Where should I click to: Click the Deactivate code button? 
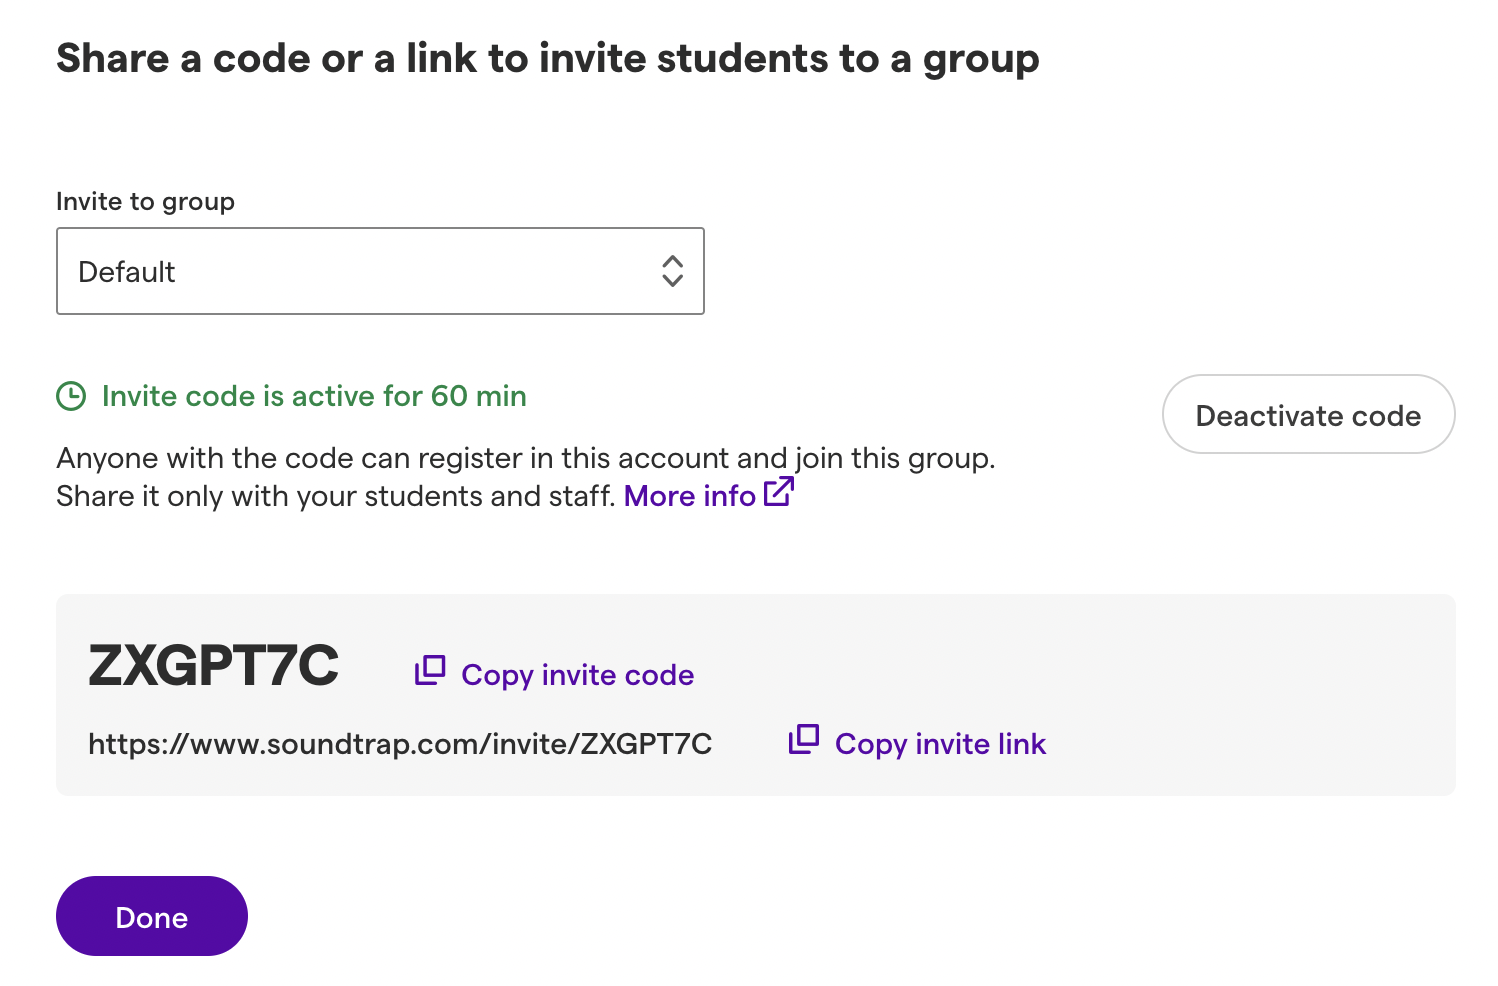[x=1308, y=414]
